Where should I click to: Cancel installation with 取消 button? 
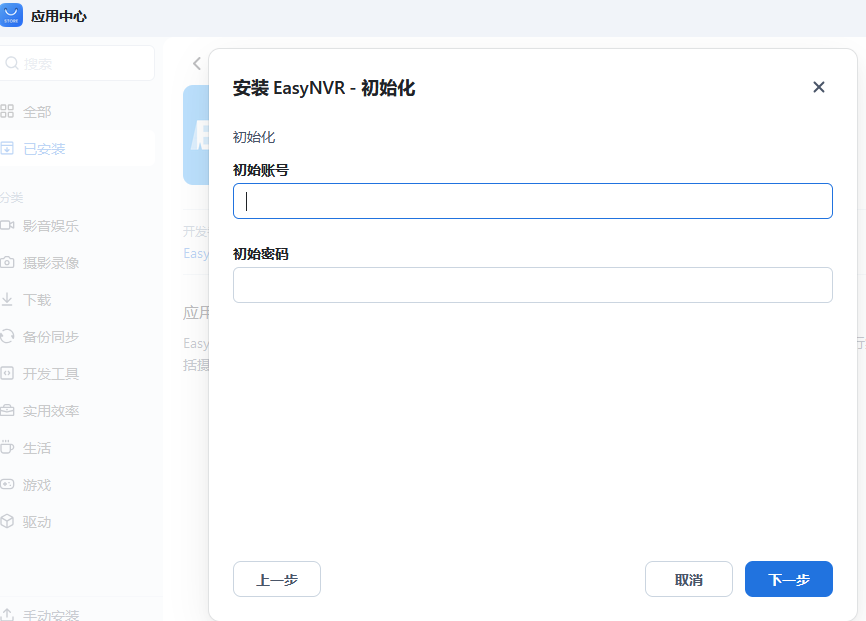click(x=688, y=579)
